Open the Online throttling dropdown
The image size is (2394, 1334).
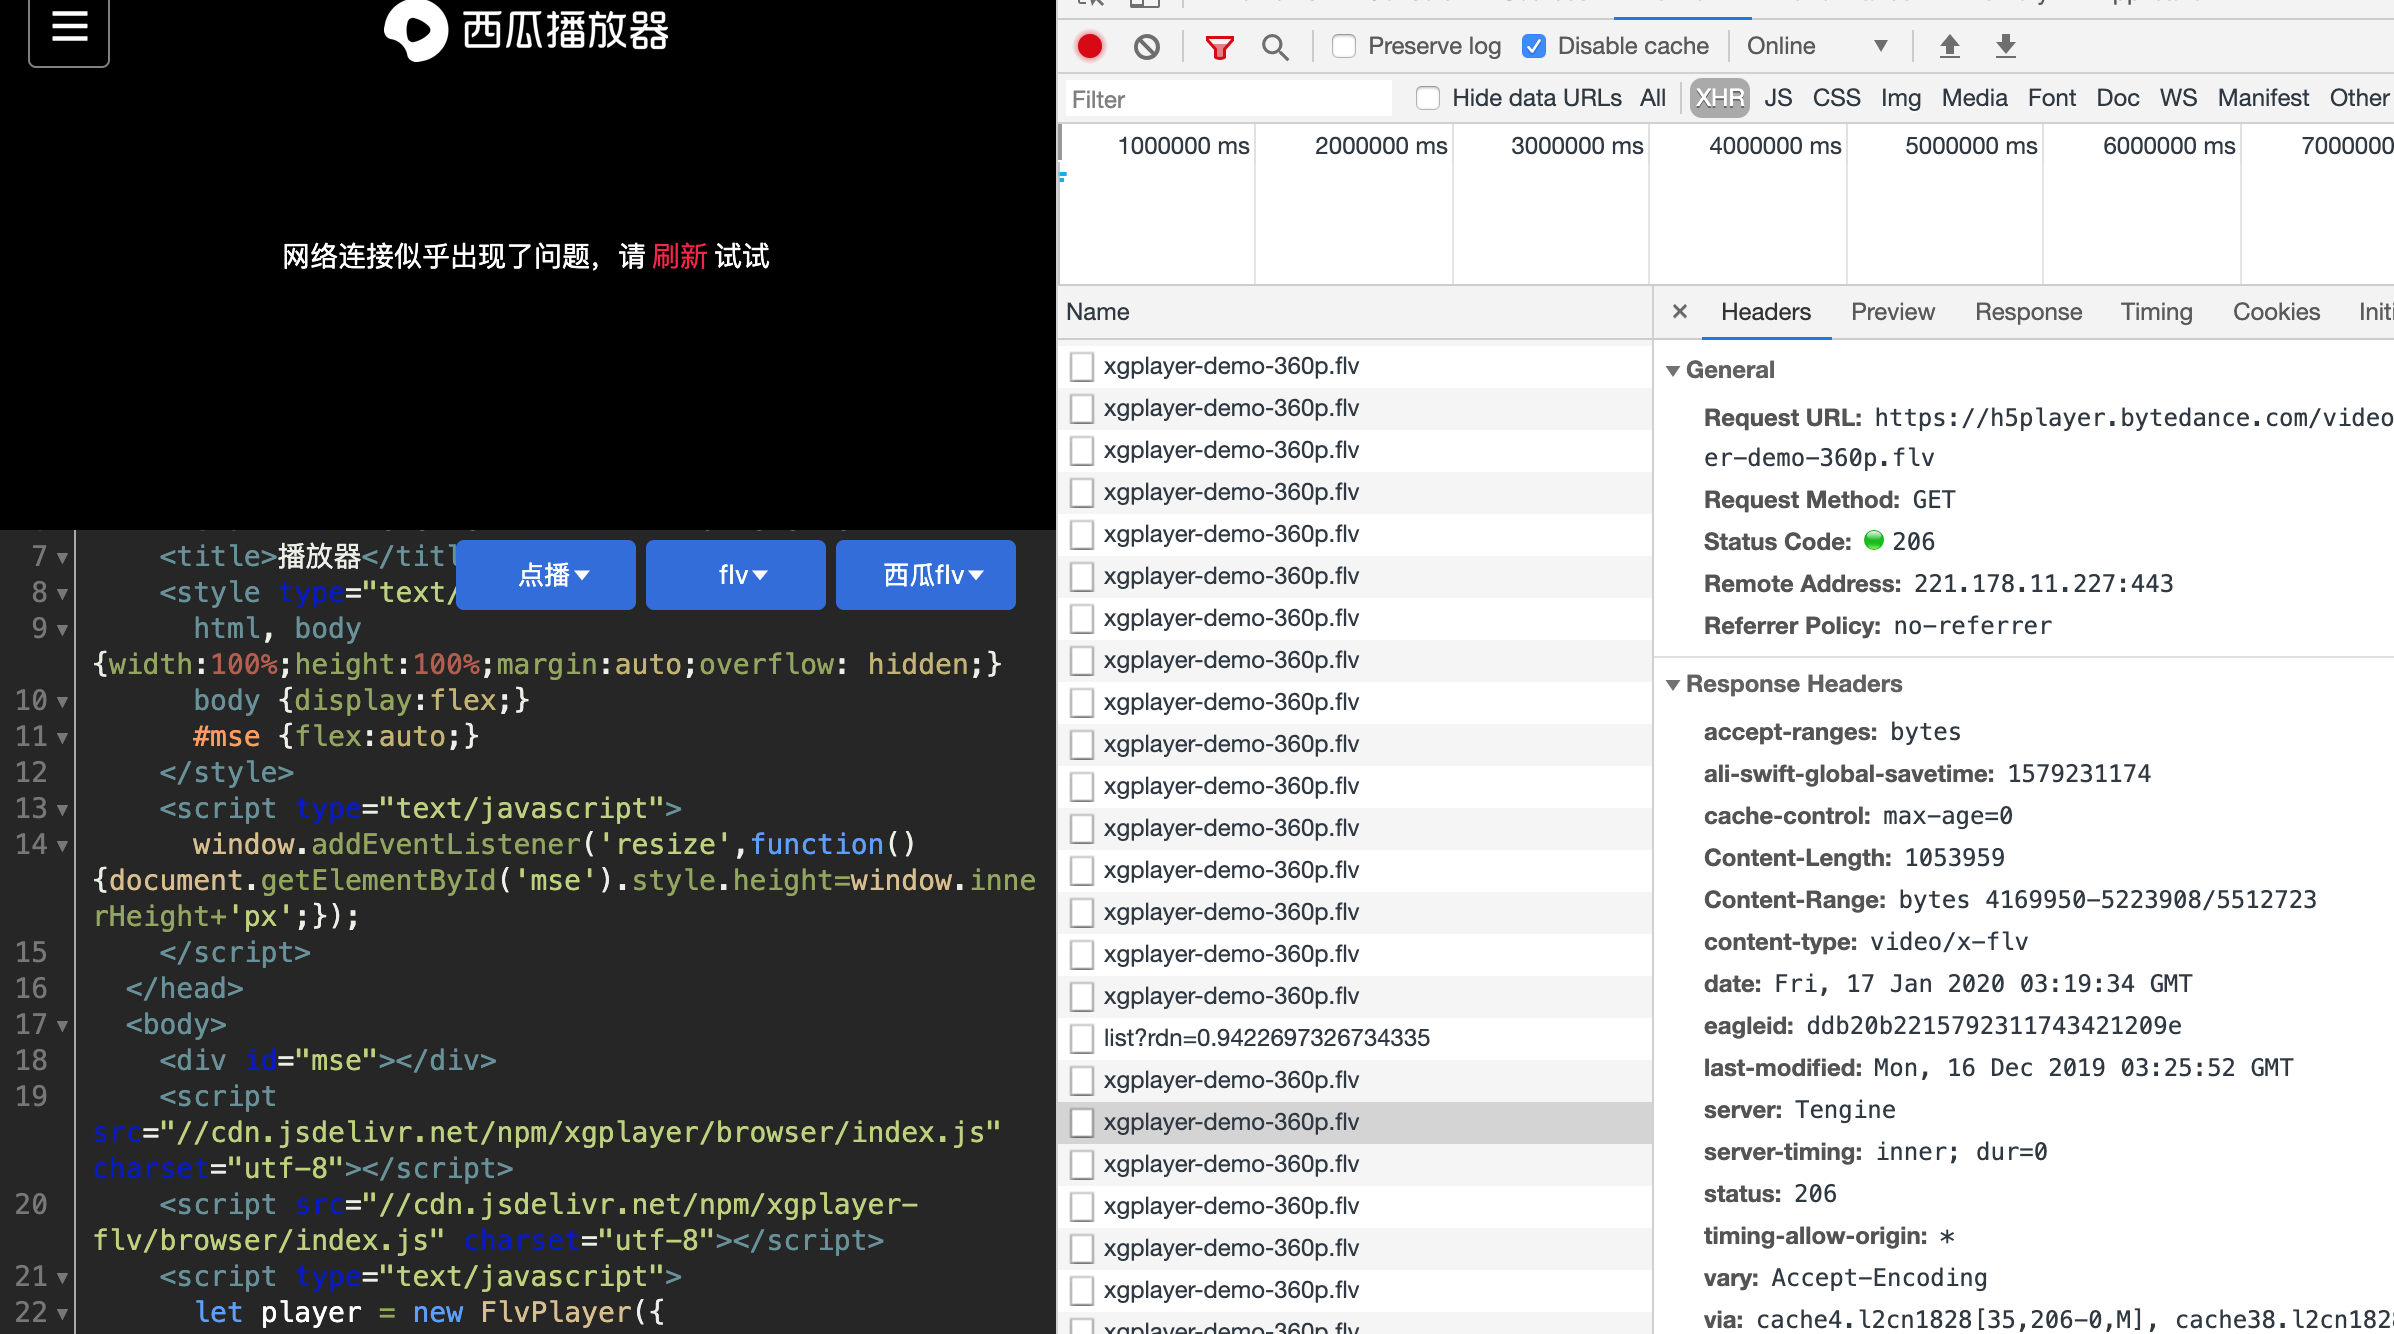(x=1820, y=46)
